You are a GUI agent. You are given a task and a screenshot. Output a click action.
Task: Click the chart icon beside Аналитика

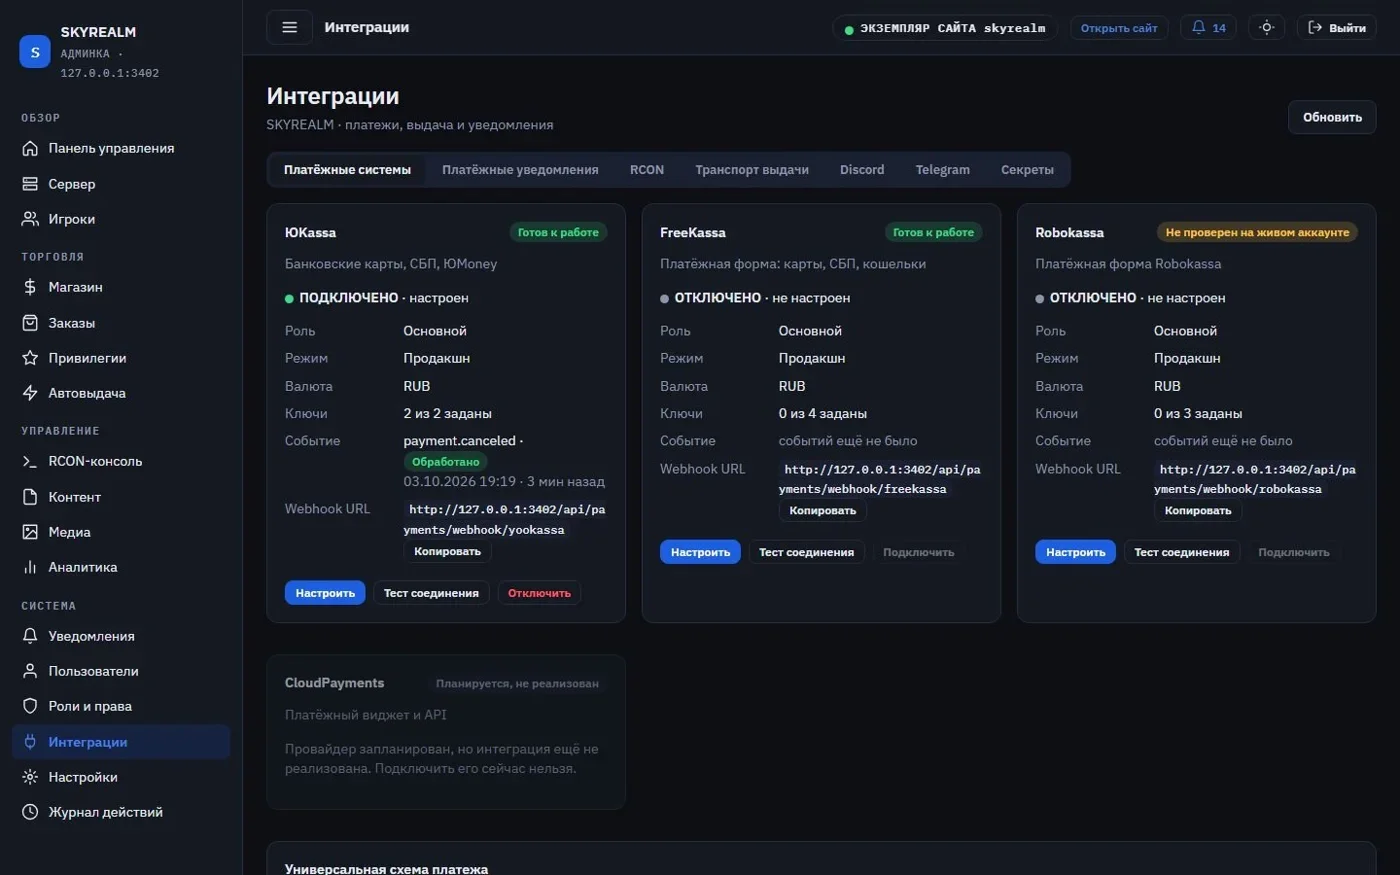[30, 567]
